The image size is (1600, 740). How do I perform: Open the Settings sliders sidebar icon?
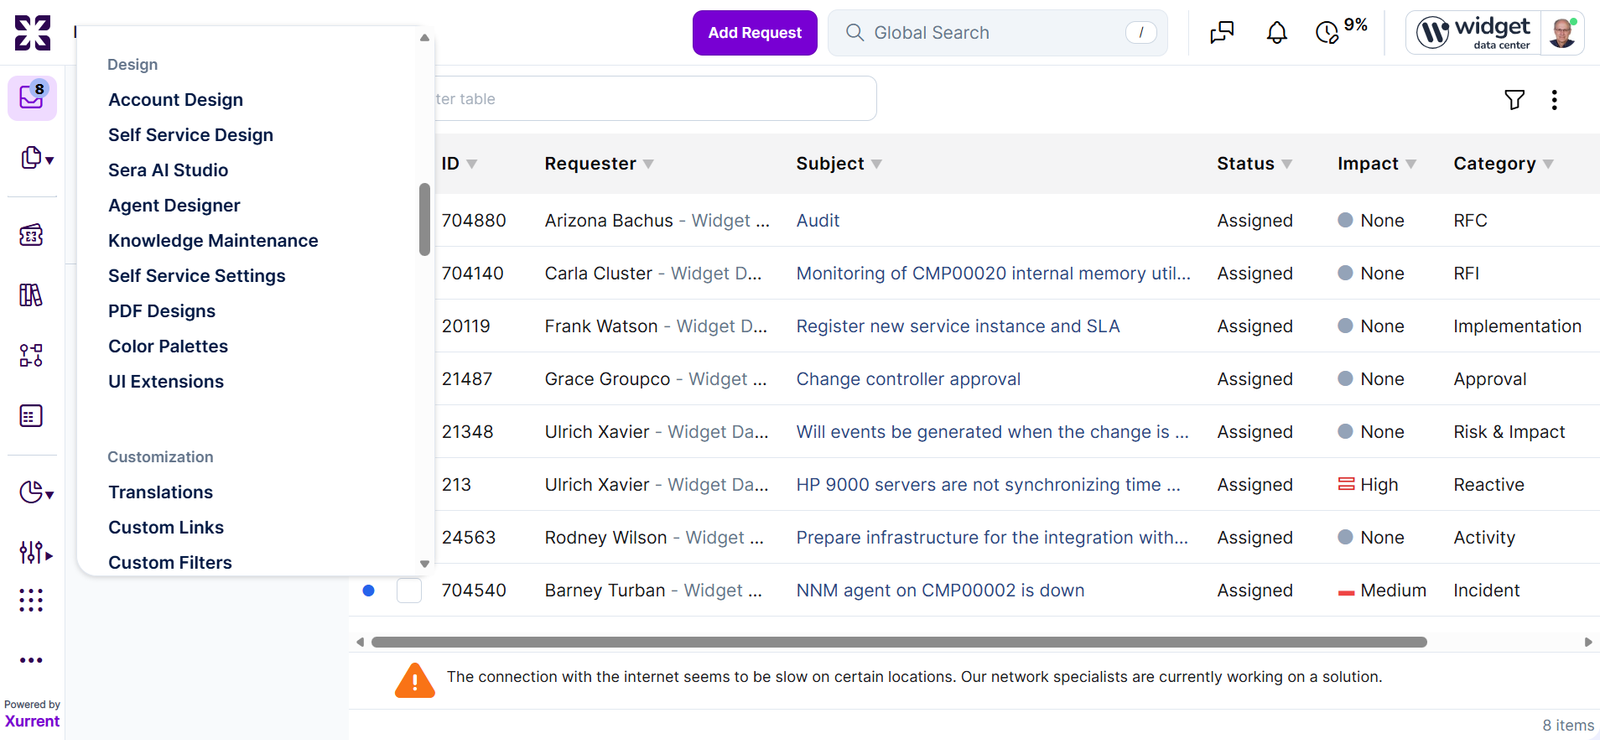pos(36,552)
